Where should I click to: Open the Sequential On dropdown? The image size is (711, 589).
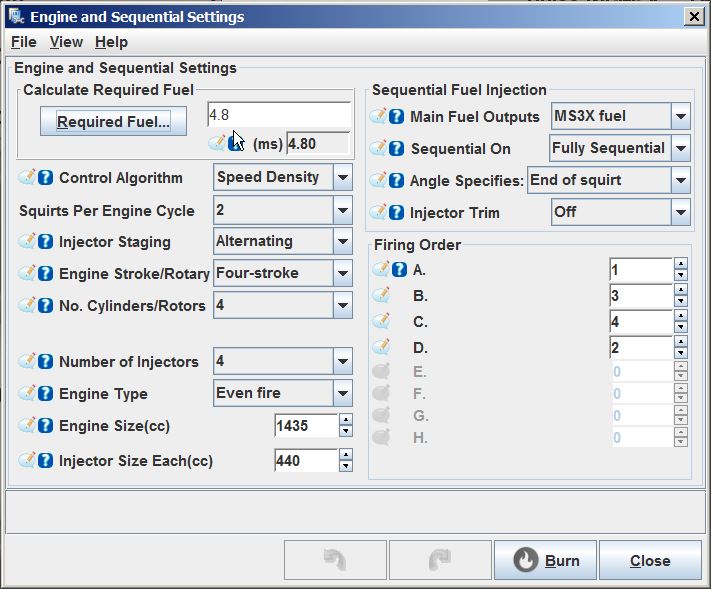[680, 149]
